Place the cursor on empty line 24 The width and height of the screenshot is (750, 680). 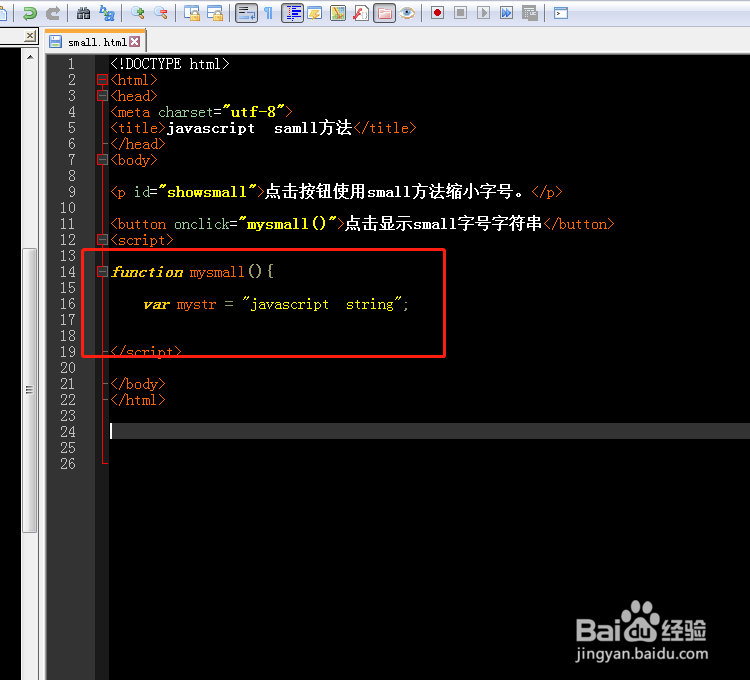[430, 431]
